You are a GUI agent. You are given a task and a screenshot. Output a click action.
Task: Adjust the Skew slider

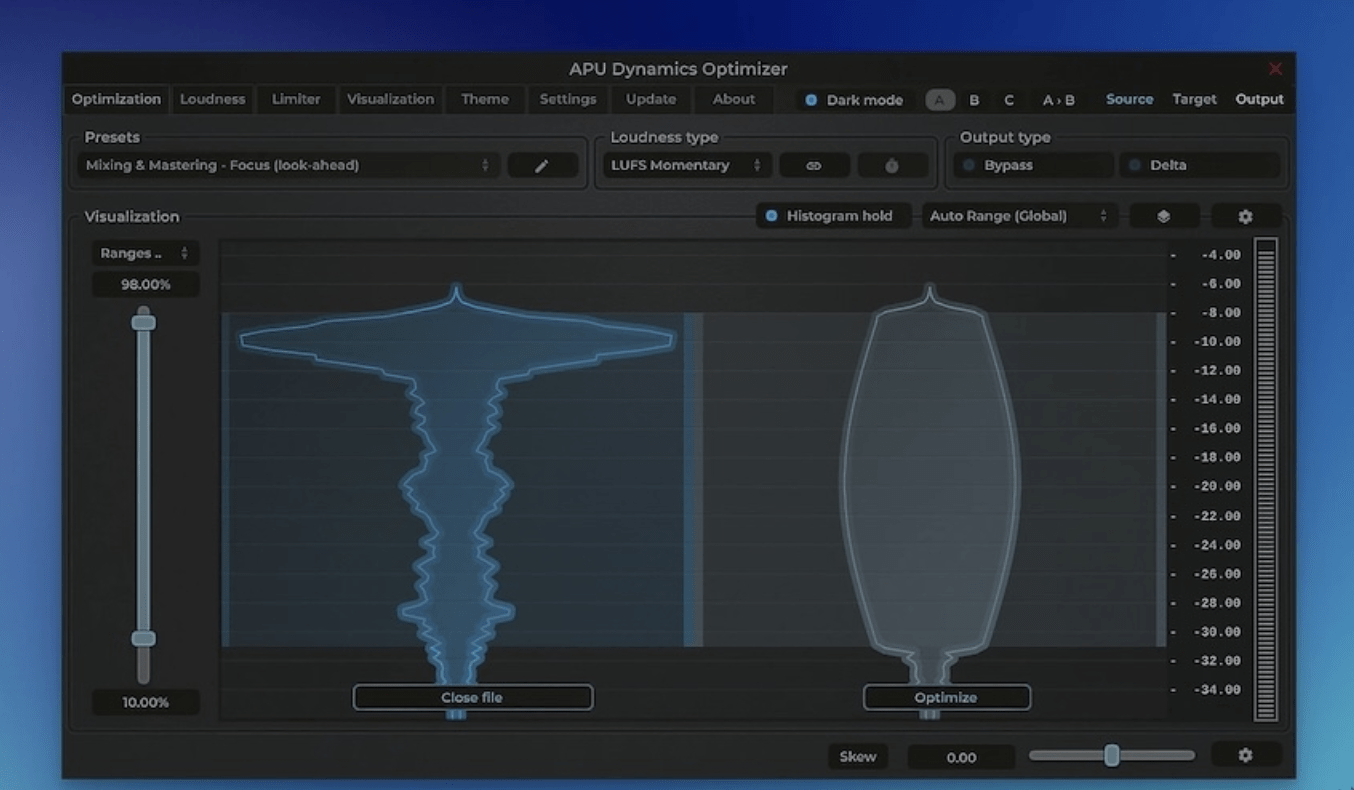click(1112, 757)
